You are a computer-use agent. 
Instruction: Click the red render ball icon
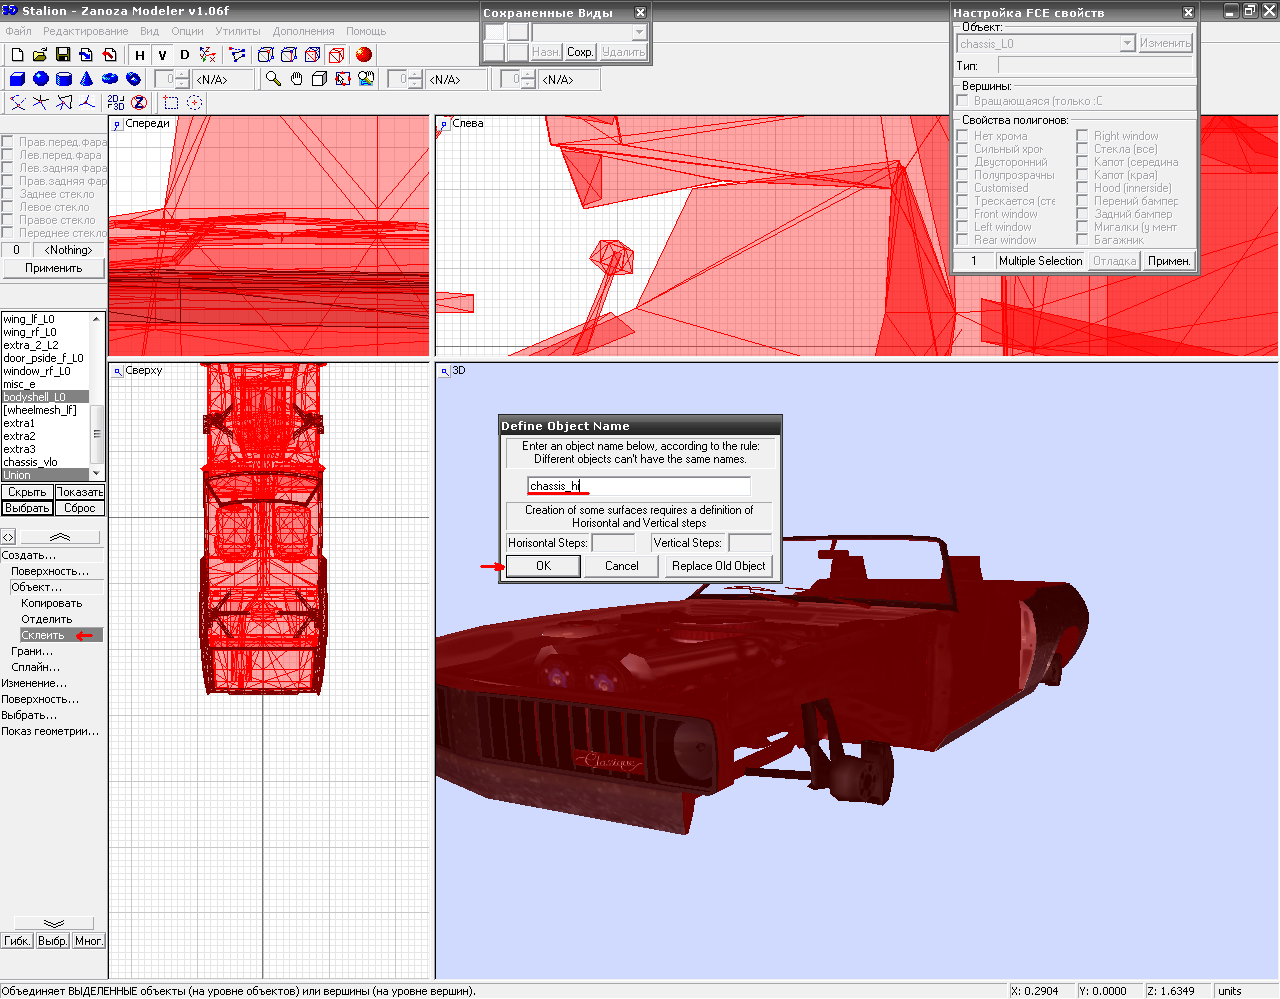tap(363, 55)
